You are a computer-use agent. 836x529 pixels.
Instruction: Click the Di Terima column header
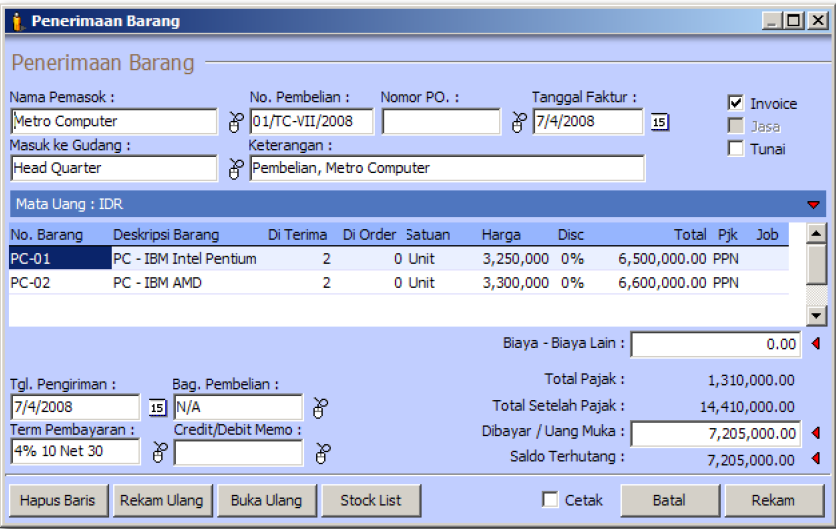(x=298, y=235)
